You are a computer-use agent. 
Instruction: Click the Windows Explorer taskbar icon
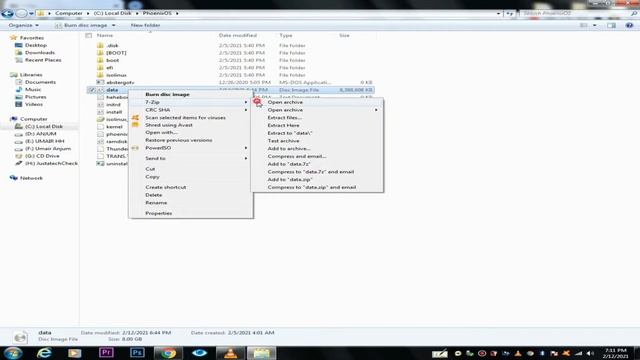(x=262, y=353)
